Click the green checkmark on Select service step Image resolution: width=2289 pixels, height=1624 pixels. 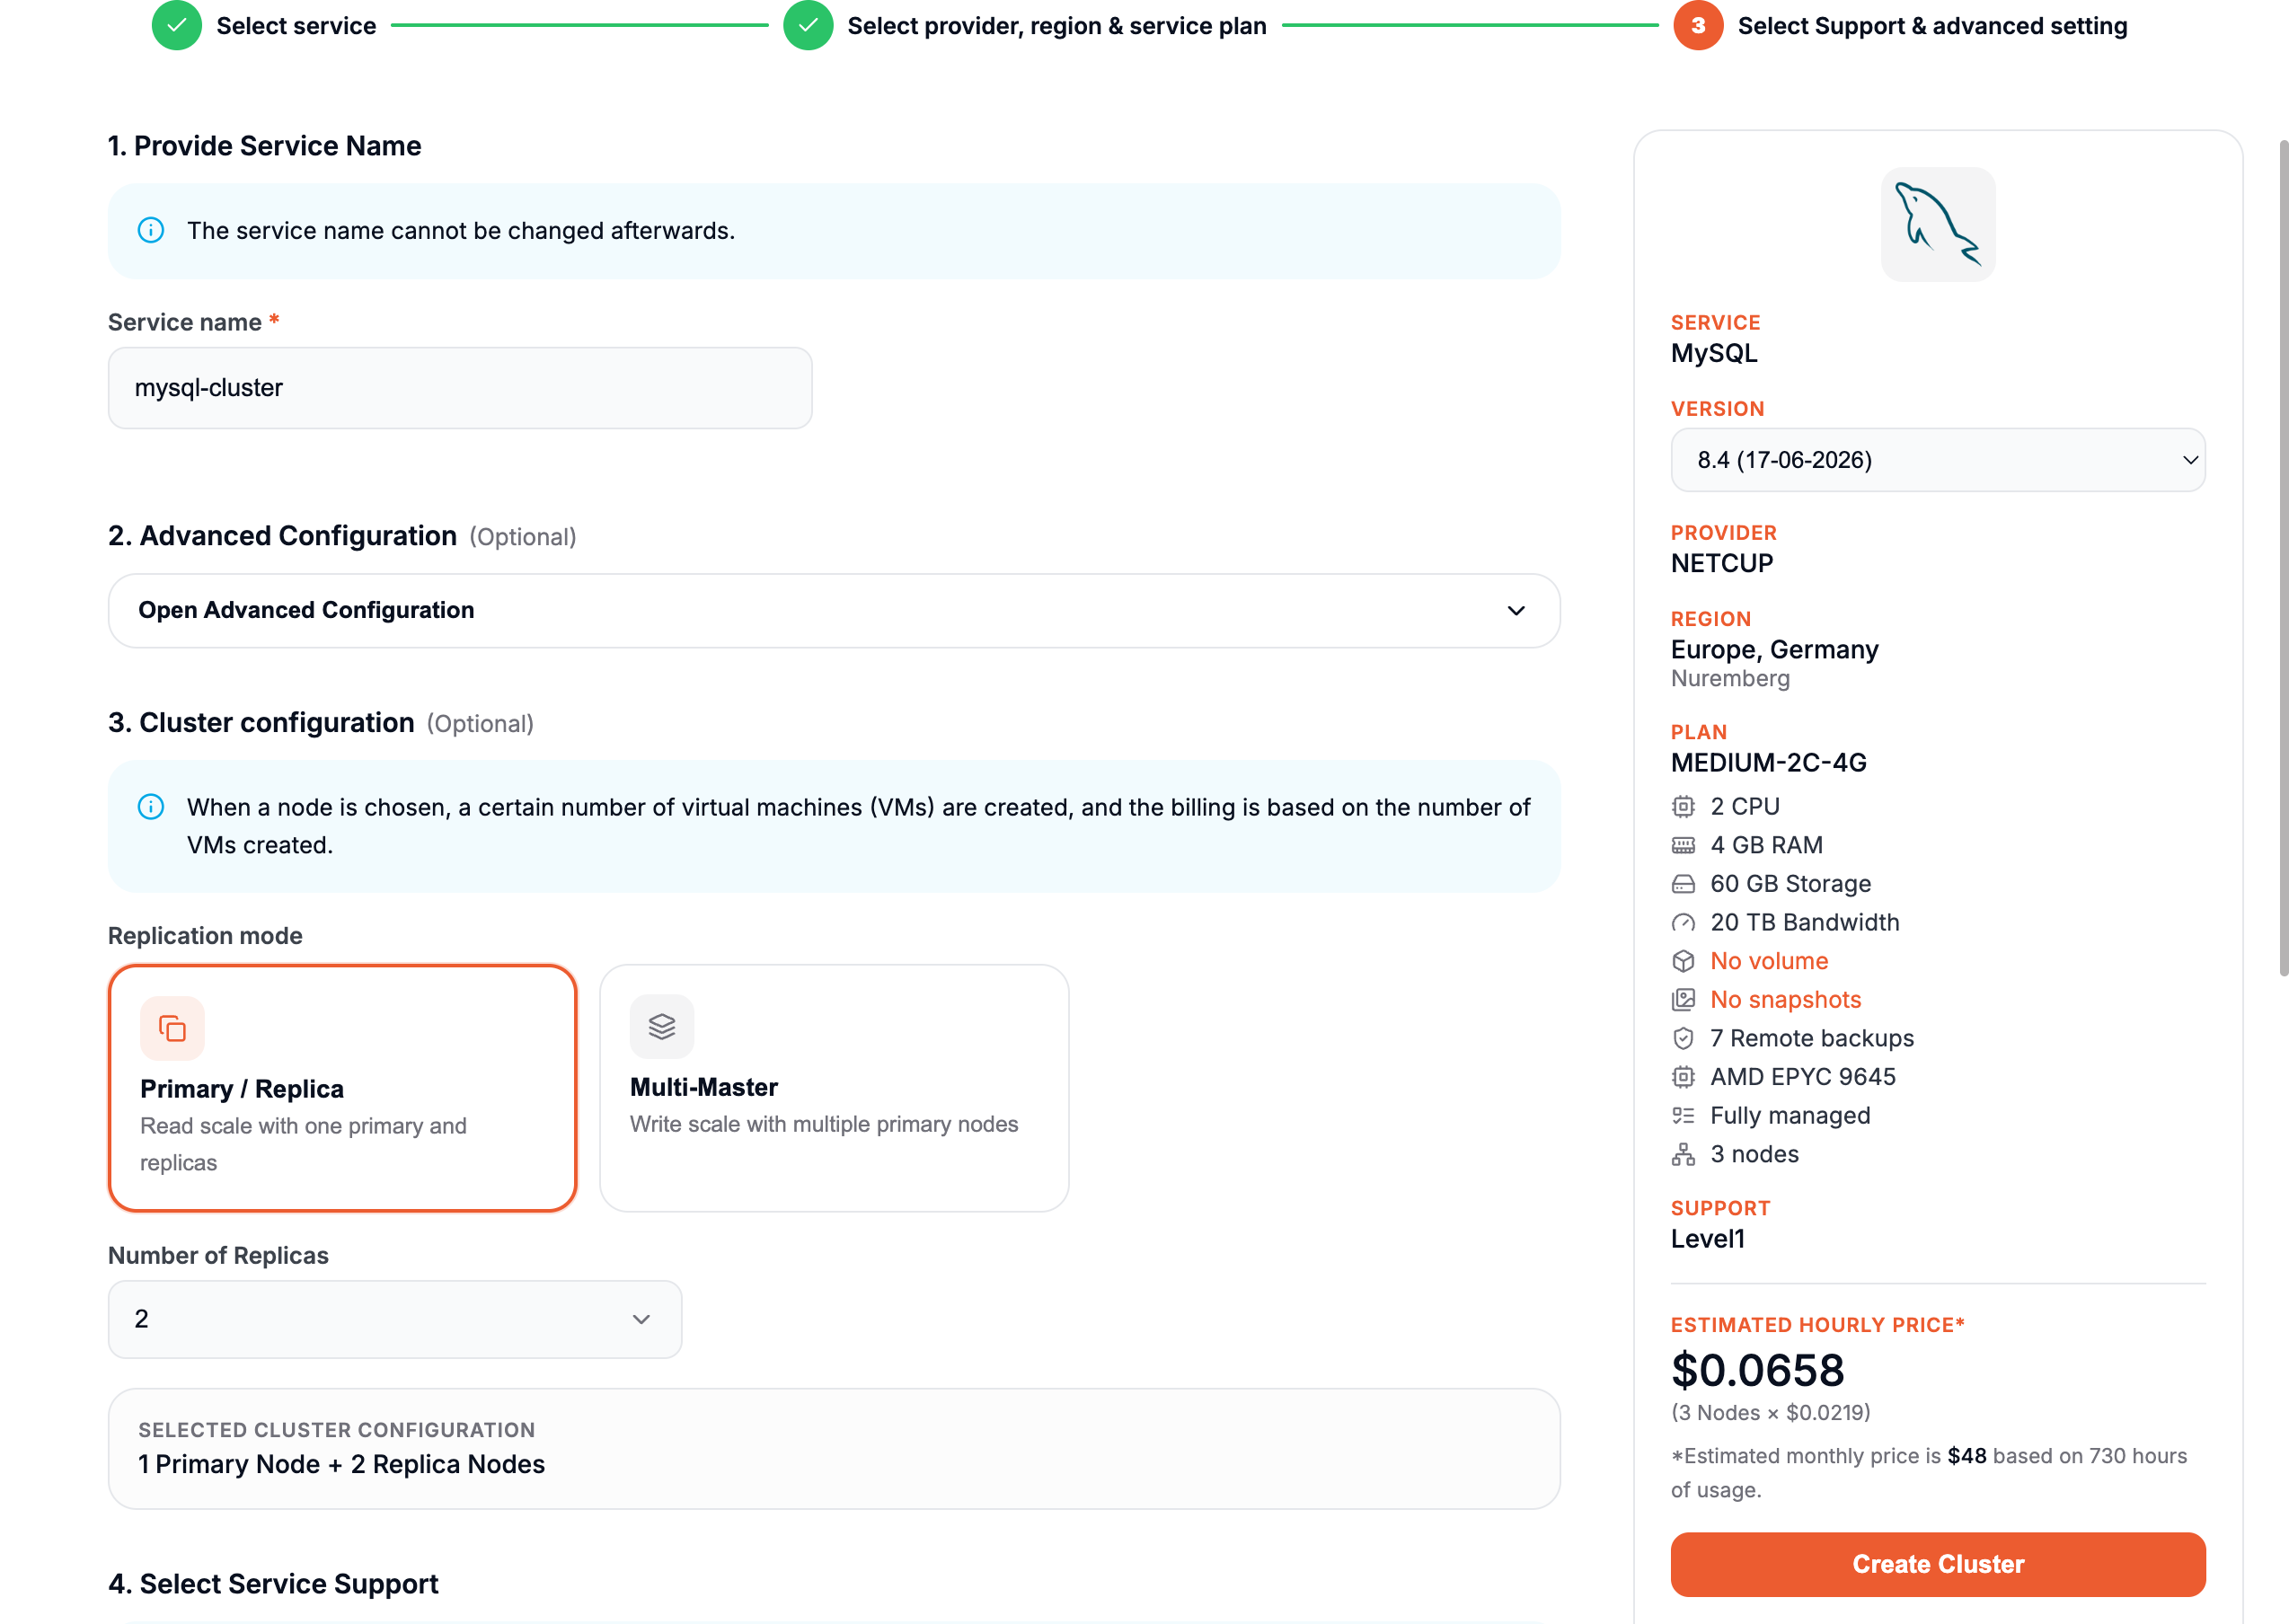coord(176,25)
